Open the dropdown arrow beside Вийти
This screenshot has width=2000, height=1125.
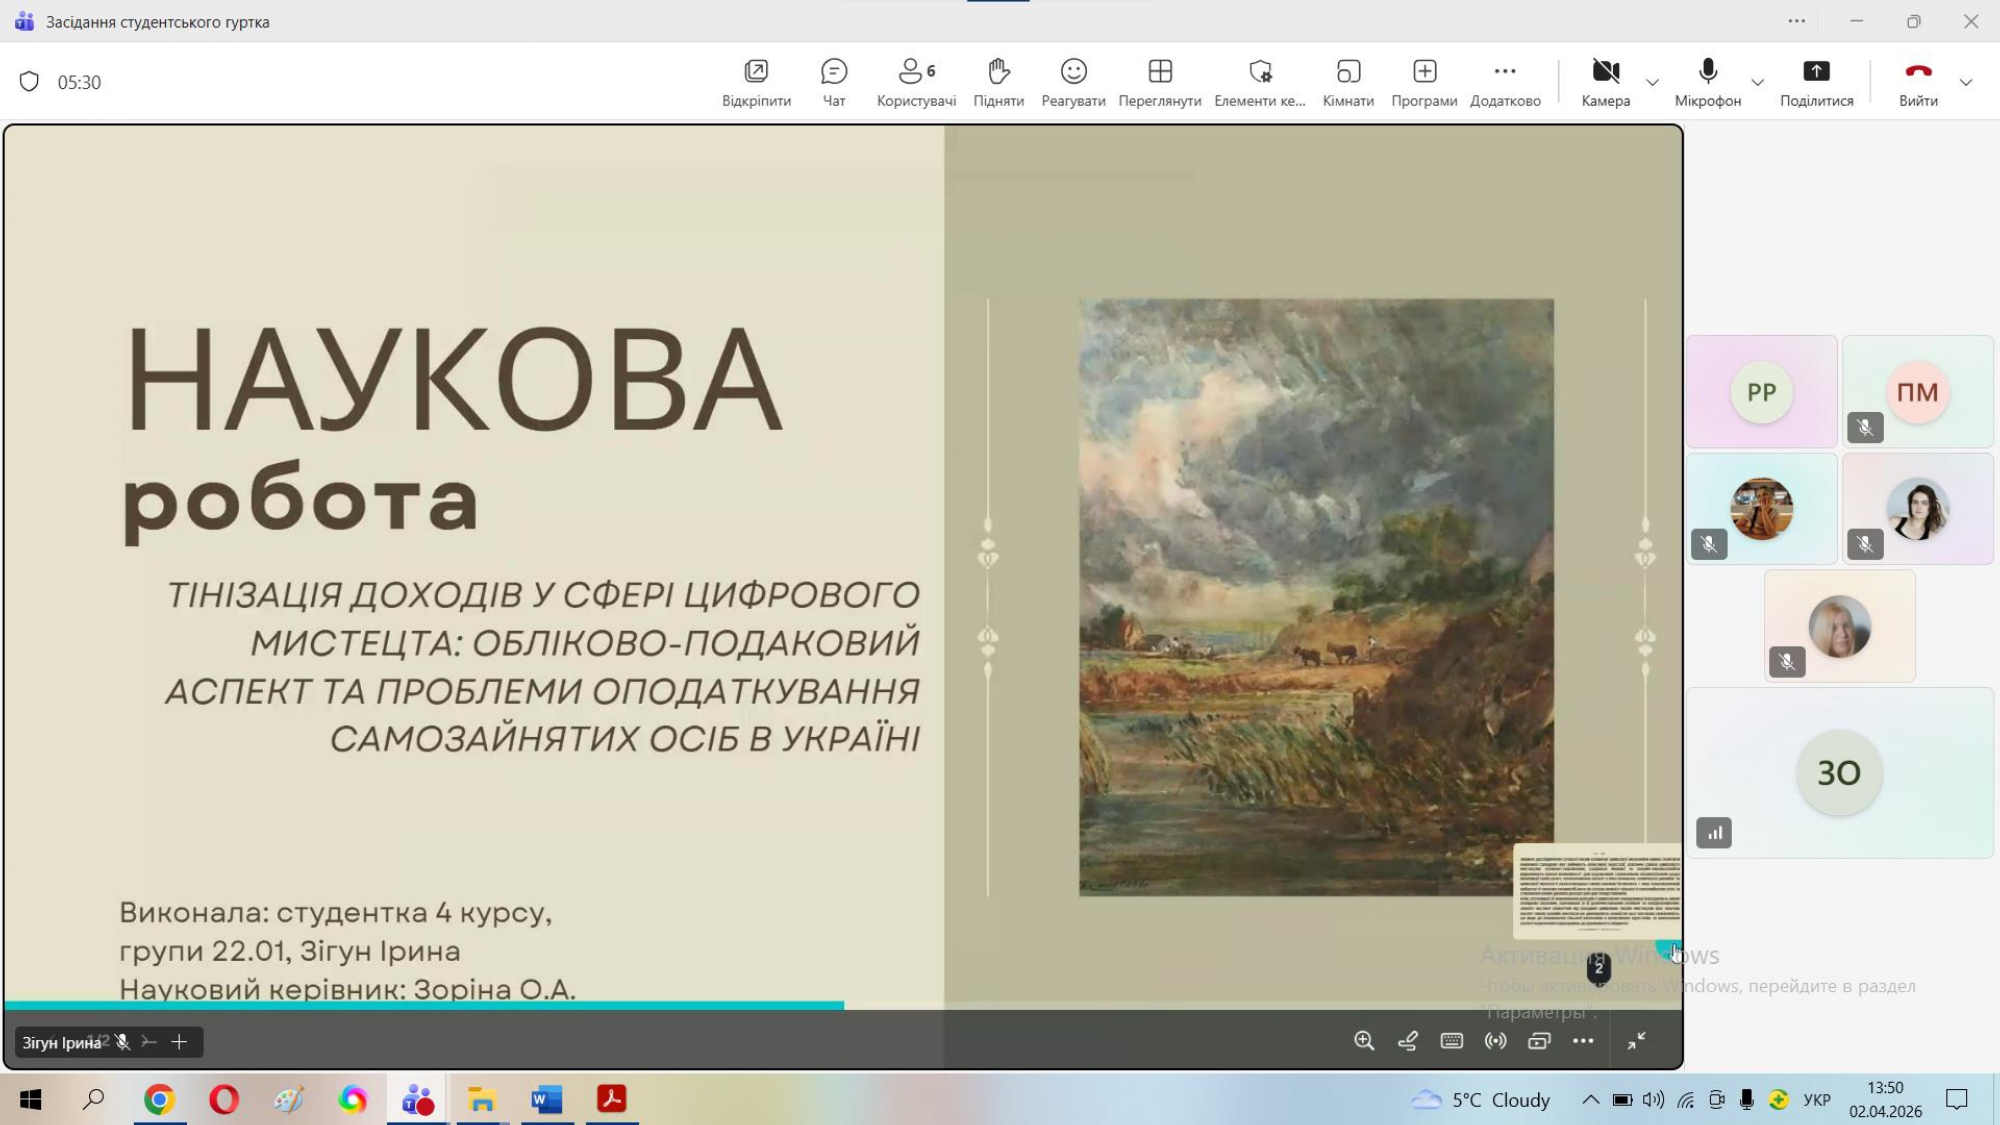coord(1965,82)
